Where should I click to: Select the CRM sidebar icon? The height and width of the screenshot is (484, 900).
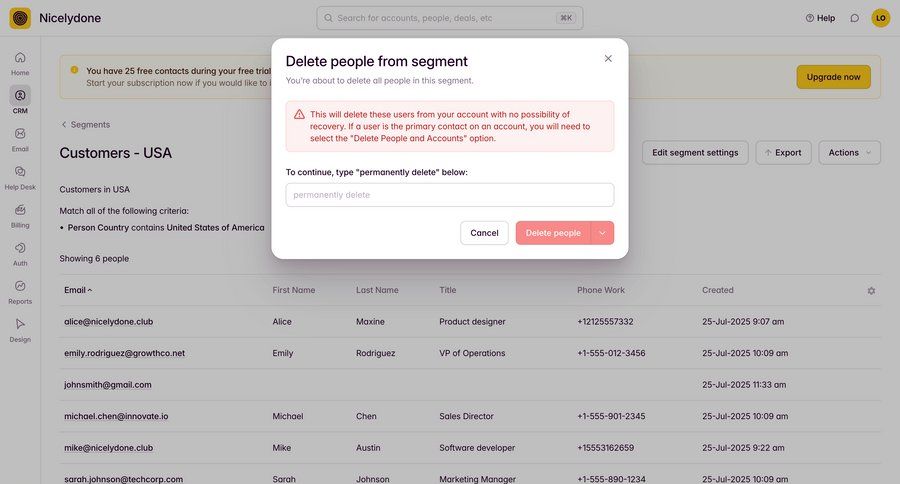point(20,100)
